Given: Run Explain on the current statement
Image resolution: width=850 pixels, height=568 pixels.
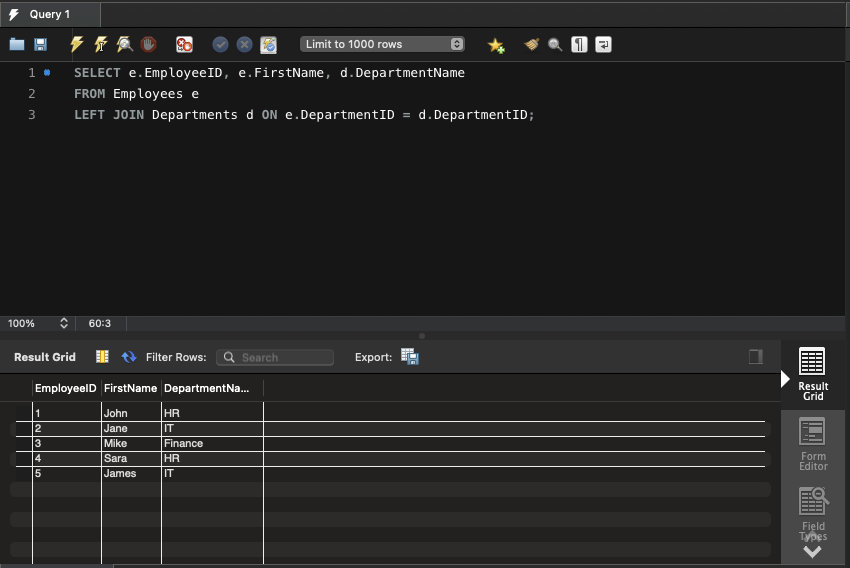Looking at the screenshot, I should 124,45.
